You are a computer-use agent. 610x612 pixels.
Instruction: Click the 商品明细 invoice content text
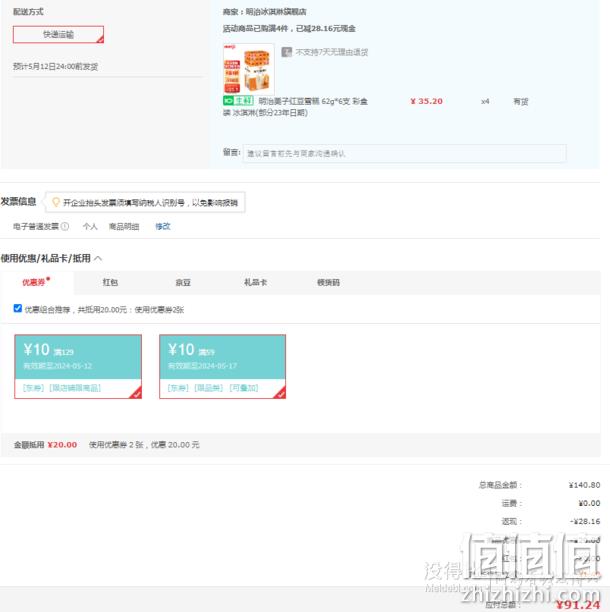124,226
